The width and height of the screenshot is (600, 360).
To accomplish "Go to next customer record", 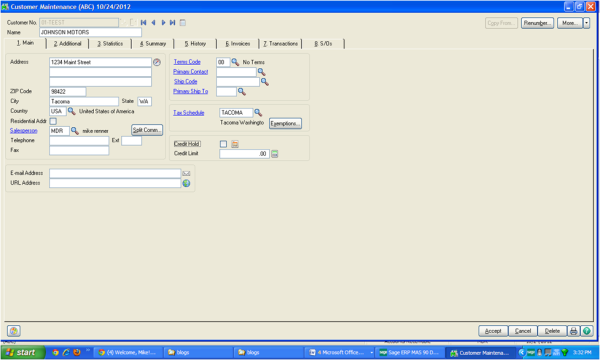I will click(163, 23).
